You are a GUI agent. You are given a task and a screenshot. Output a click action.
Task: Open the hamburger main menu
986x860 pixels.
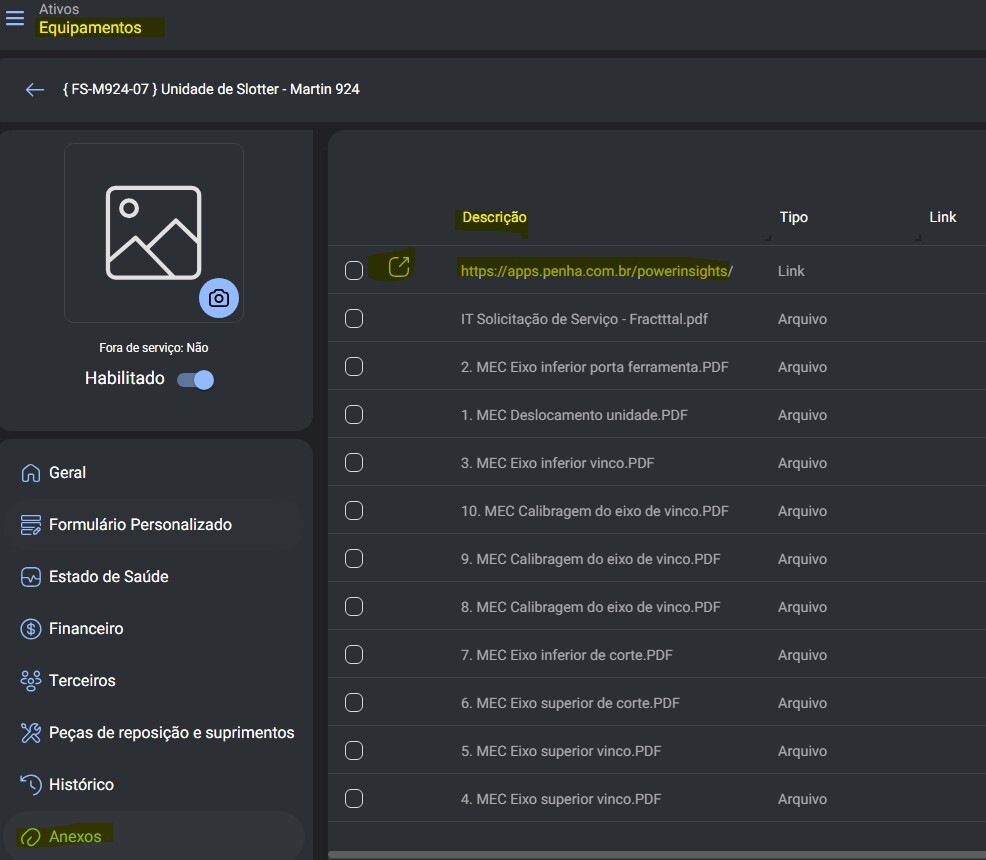14,18
